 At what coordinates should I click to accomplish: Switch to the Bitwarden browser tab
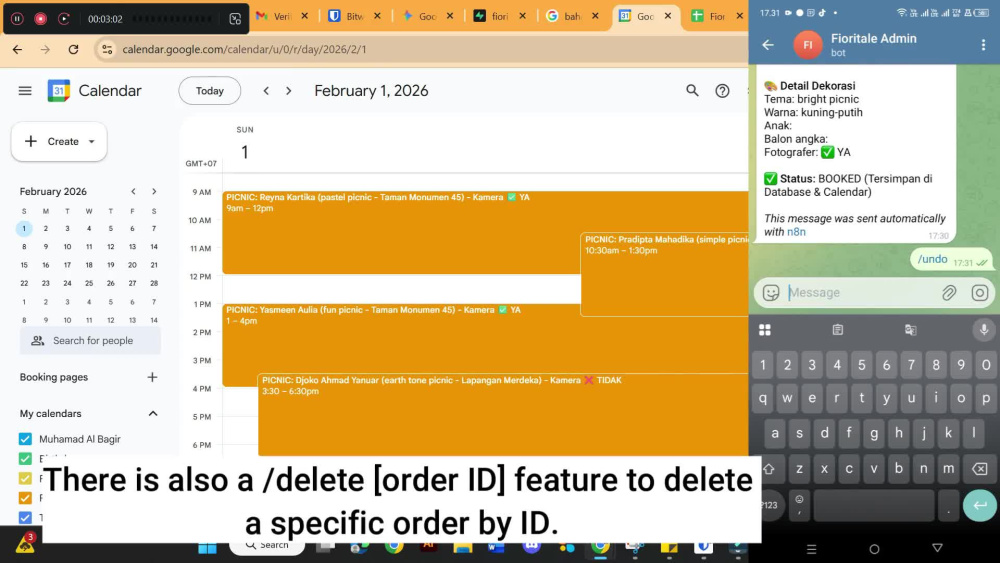[355, 17]
